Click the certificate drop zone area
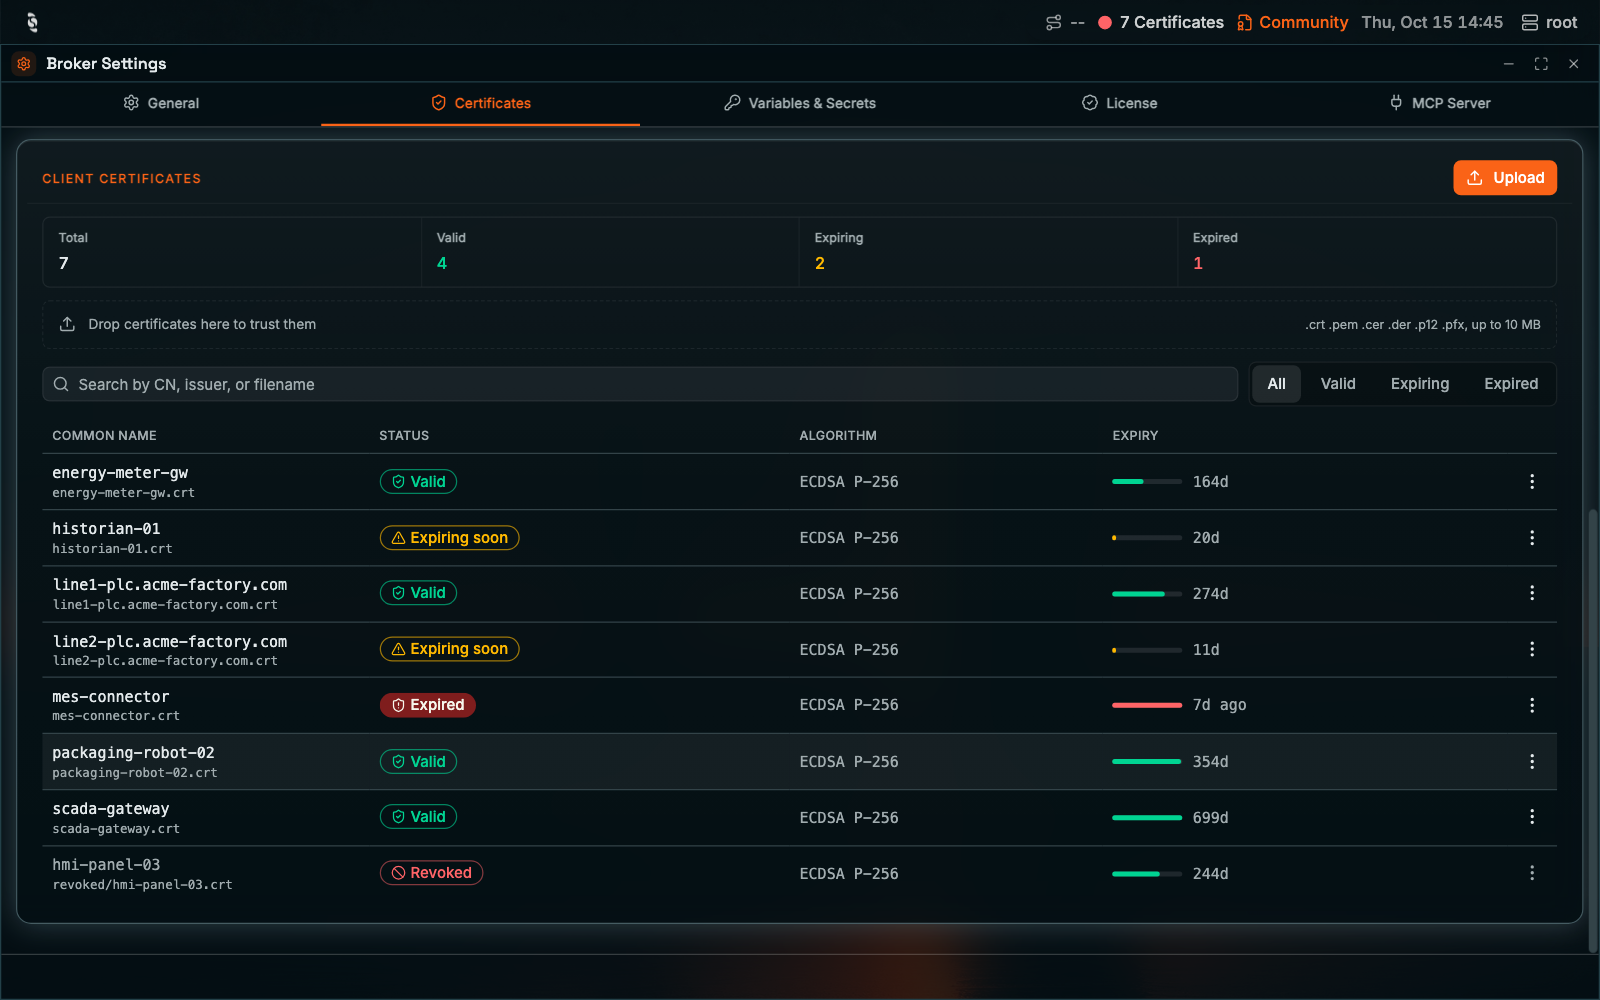This screenshot has width=1600, height=1000. 799,324
